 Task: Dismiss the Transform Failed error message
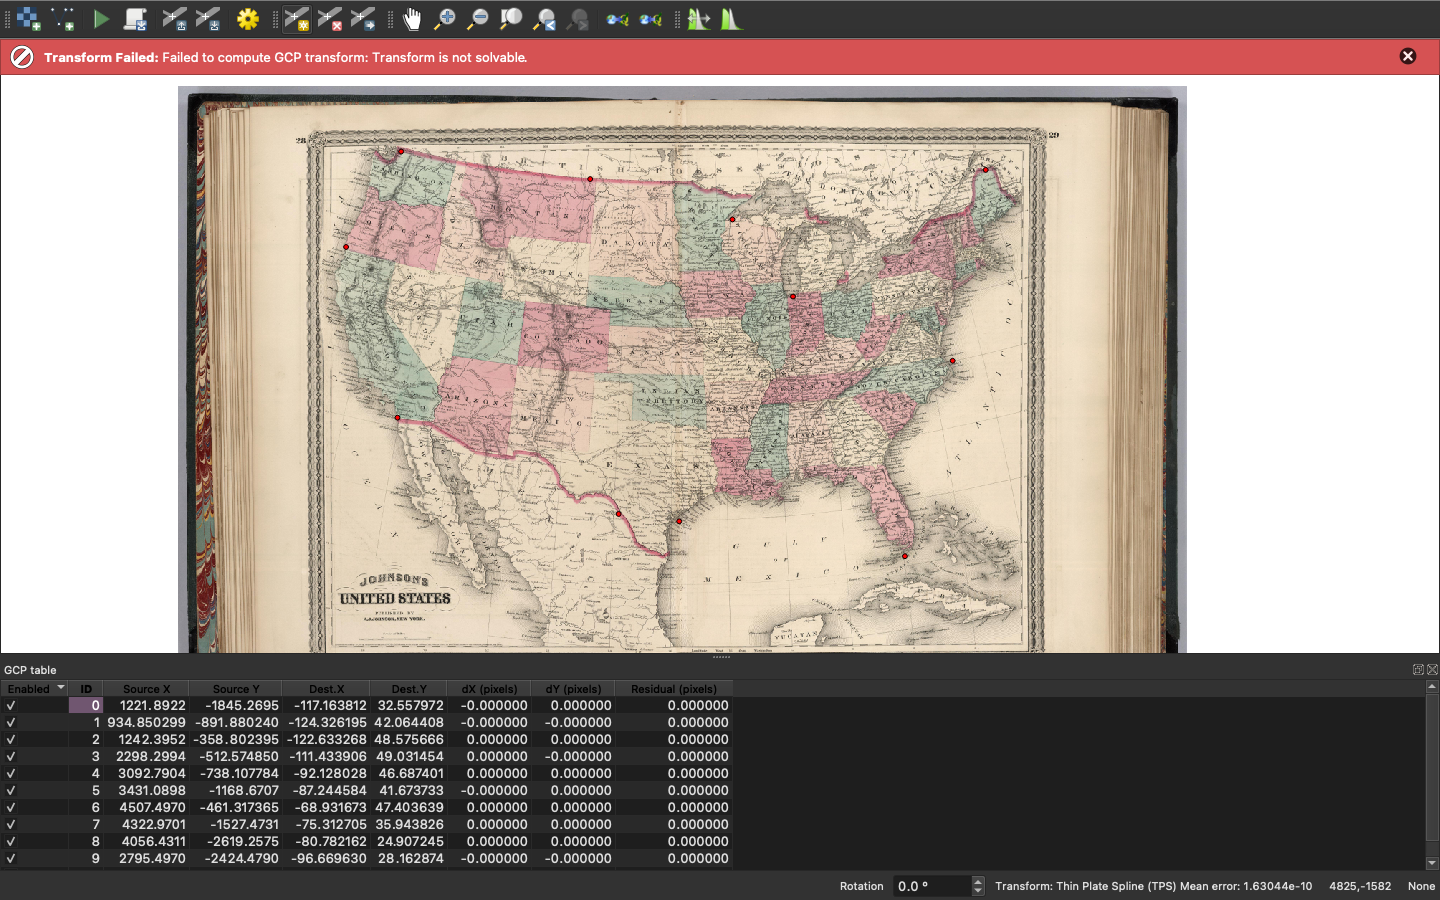pos(1408,56)
